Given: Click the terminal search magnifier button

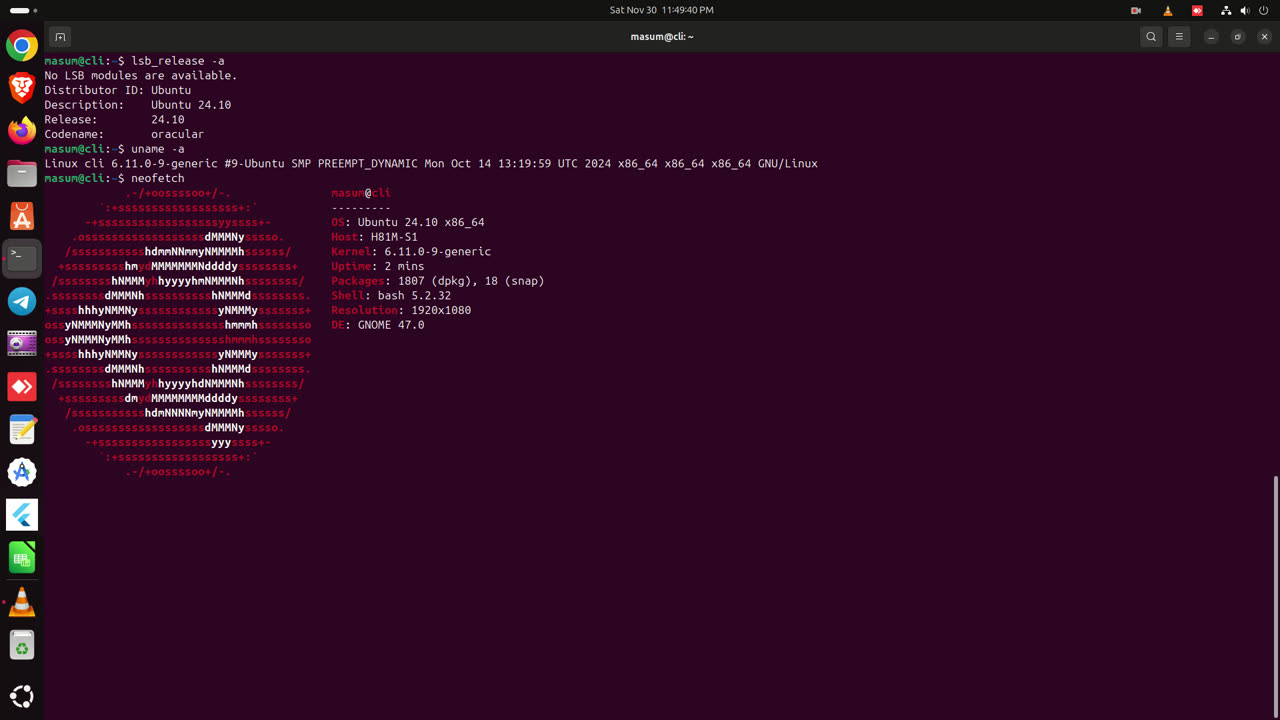Looking at the screenshot, I should click(1151, 37).
